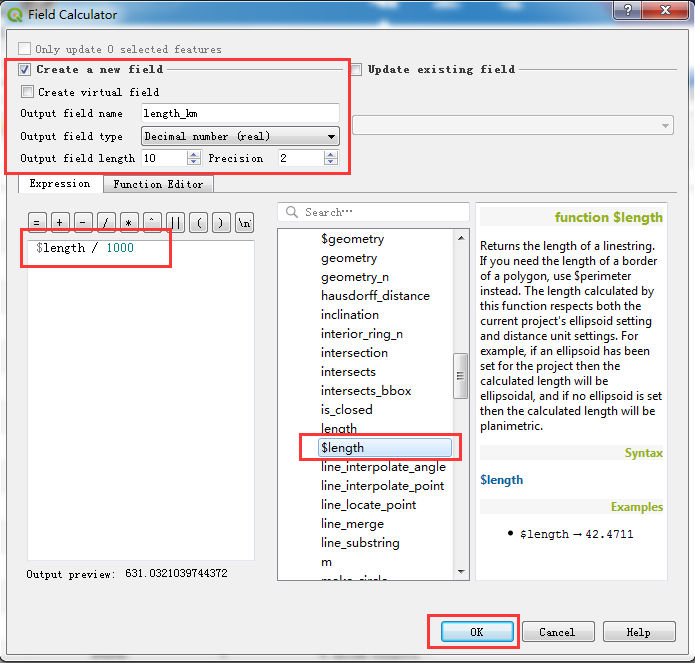695x663 pixels.
Task: Insert the power caret operator
Action: [152, 222]
